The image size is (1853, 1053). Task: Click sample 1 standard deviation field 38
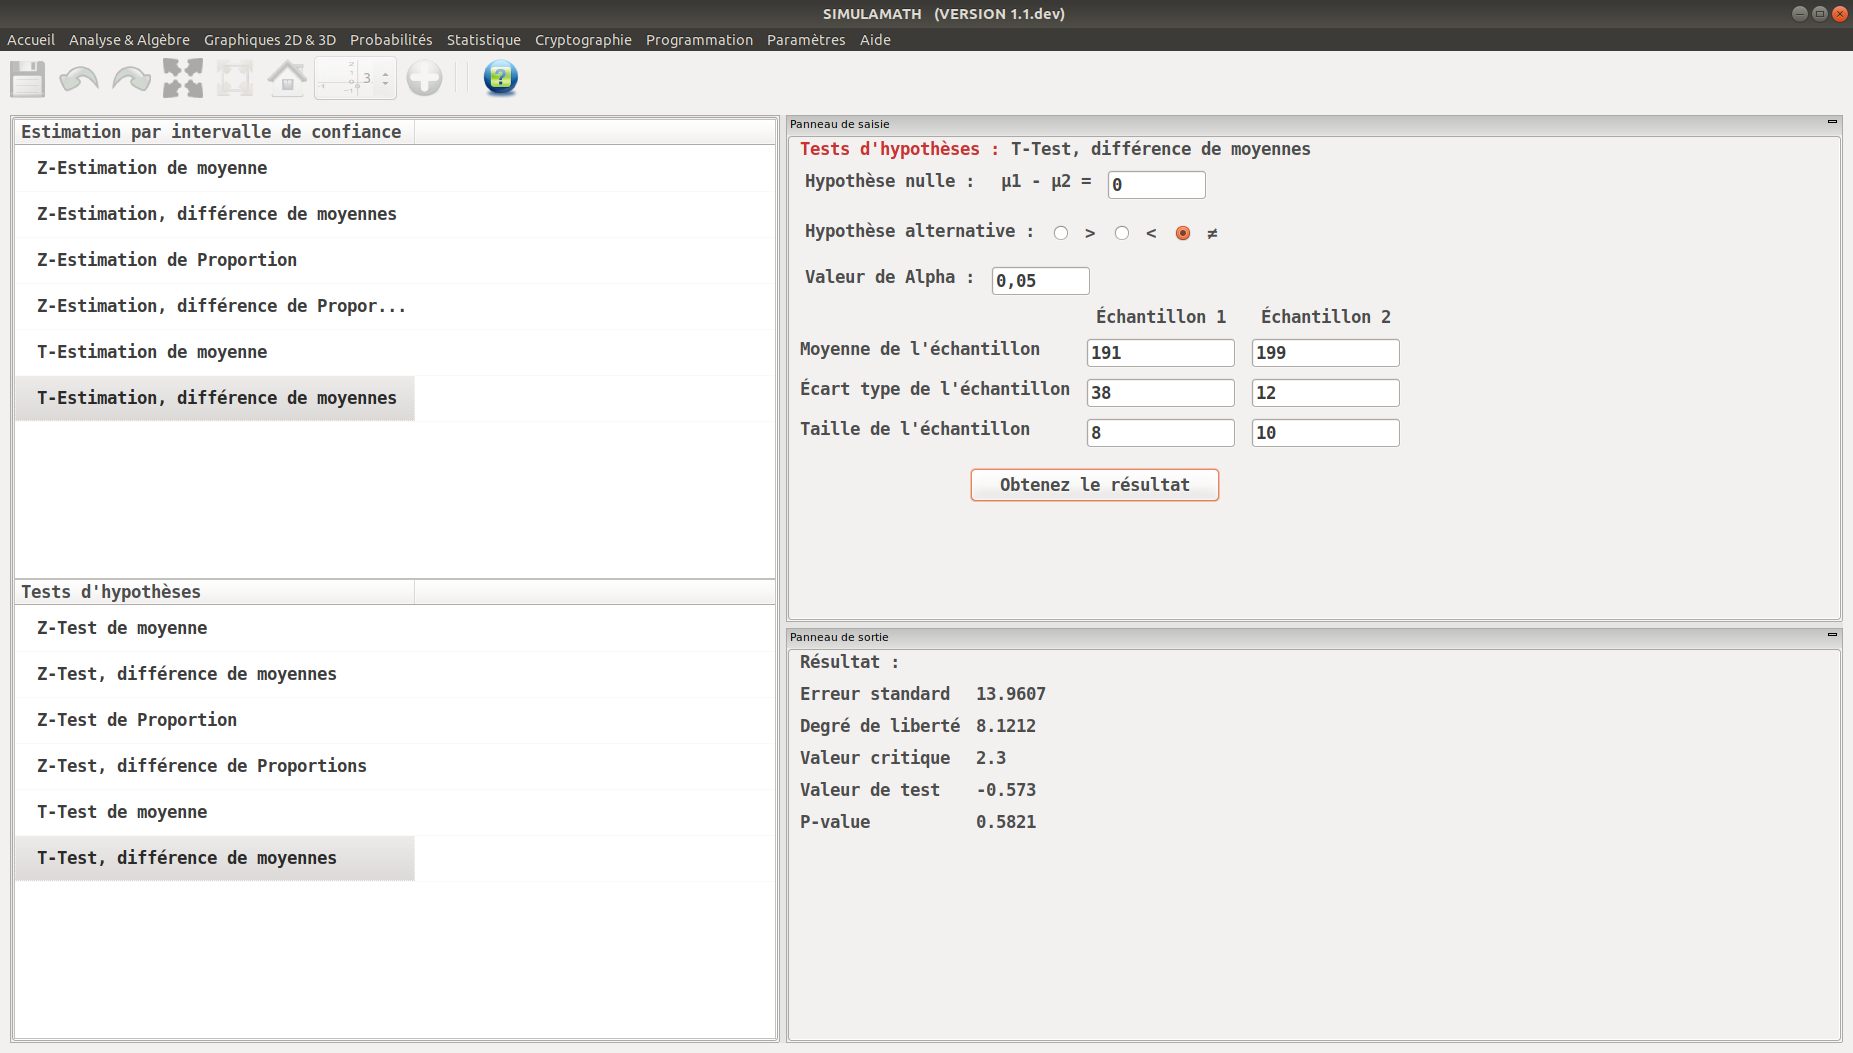(1160, 393)
